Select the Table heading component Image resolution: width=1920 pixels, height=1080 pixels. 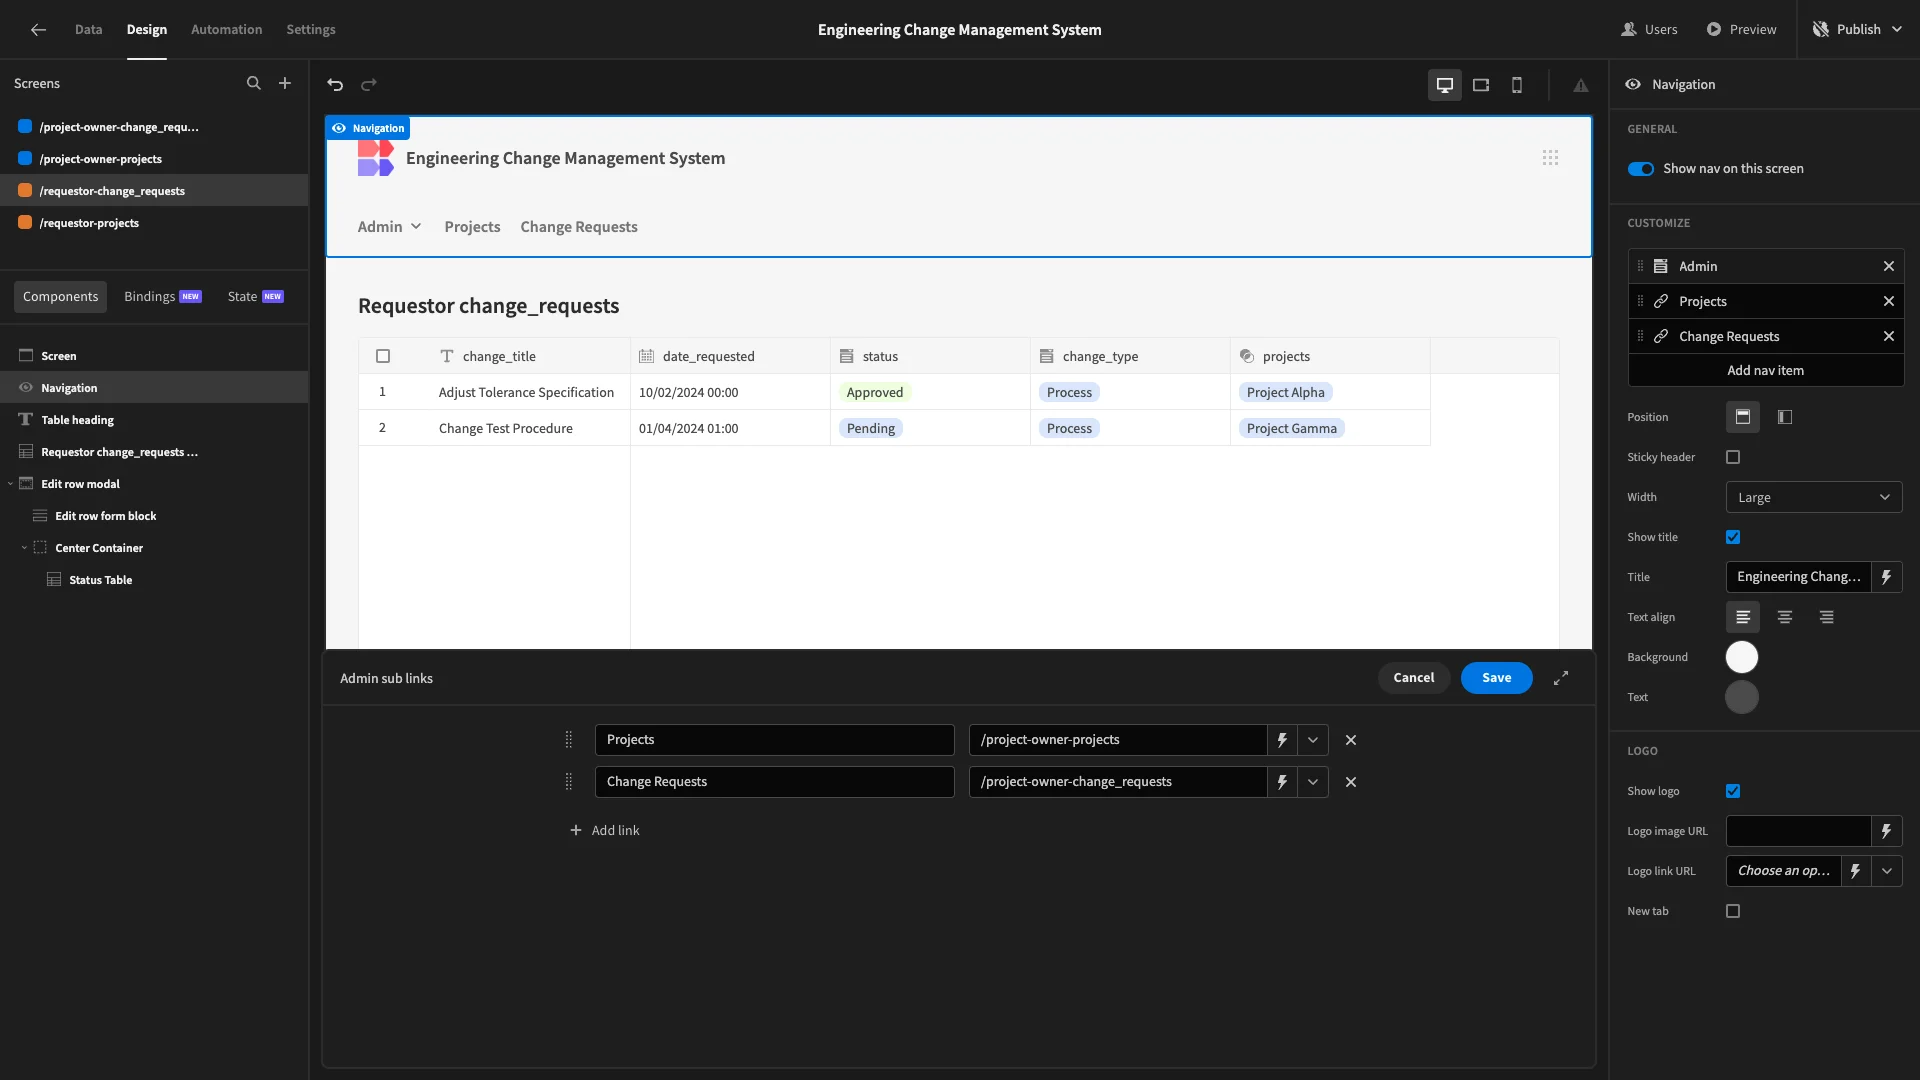pos(154,420)
